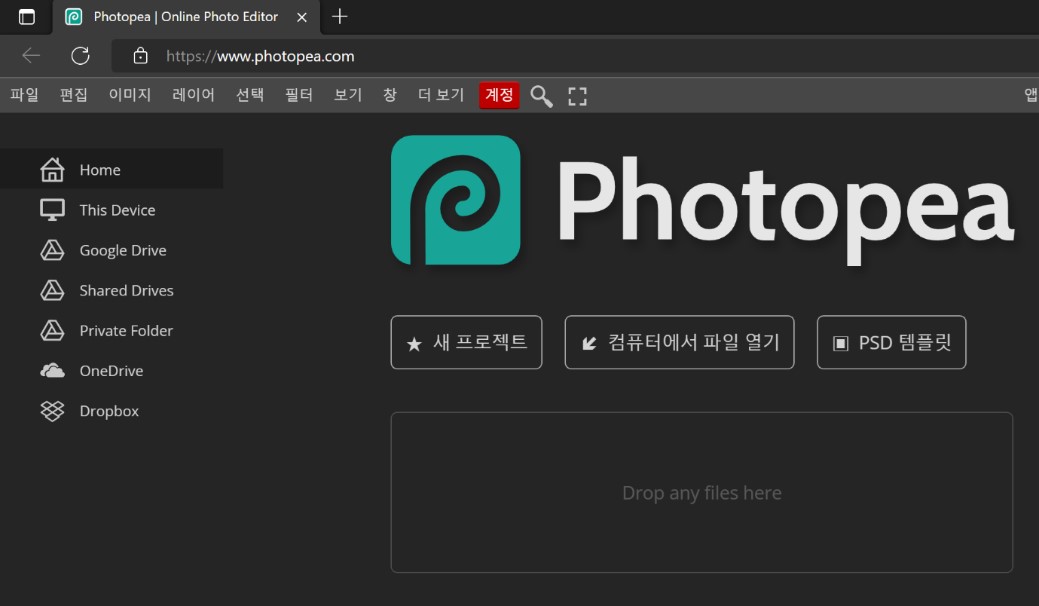Click the Dropbox box icon
1039x606 pixels.
pos(52,411)
